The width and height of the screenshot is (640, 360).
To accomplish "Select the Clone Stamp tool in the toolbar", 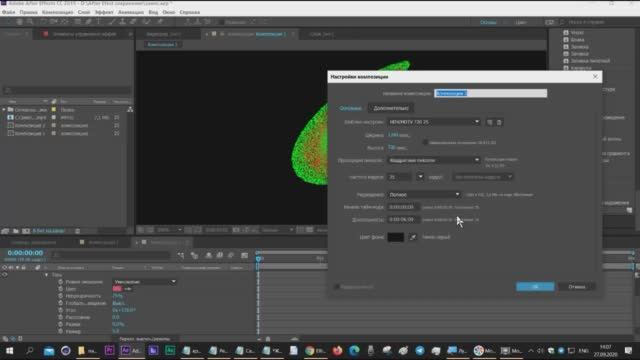I will click(x=122, y=22).
